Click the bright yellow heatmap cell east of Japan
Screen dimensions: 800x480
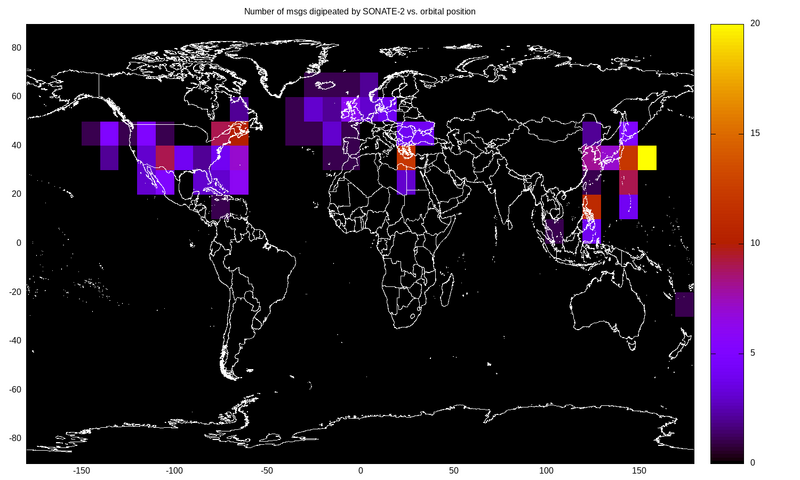pos(647,157)
